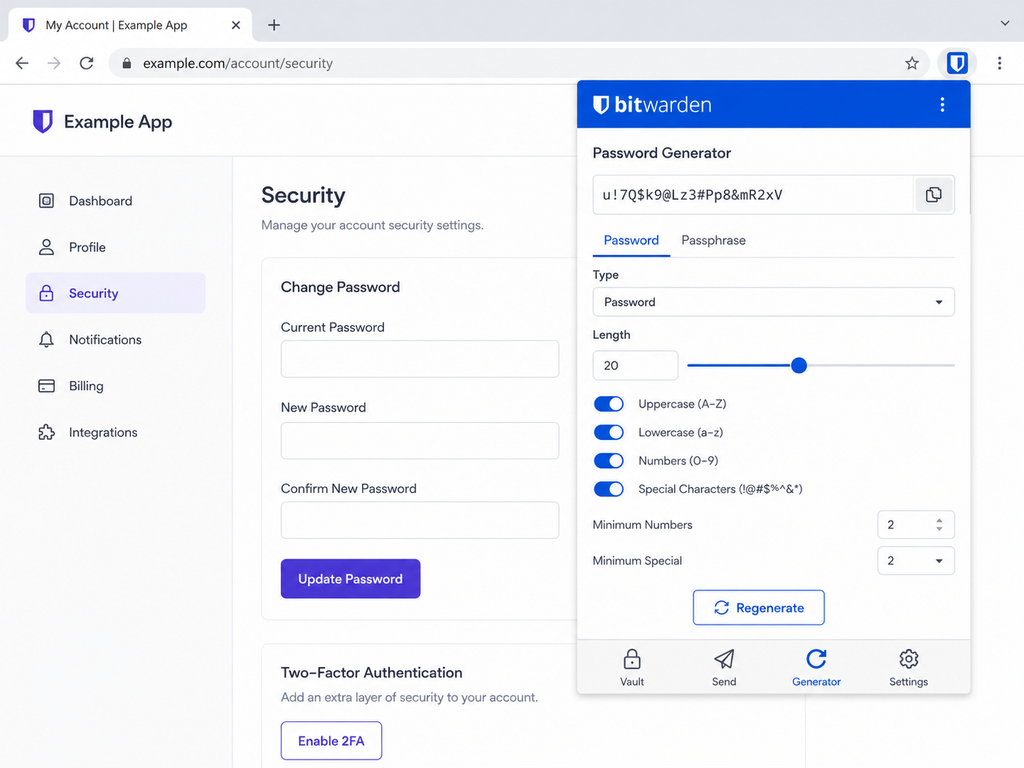This screenshot has width=1024, height=768.
Task: Click the Bitwarden extension icon in toolbar
Action: pyautogui.click(x=957, y=63)
